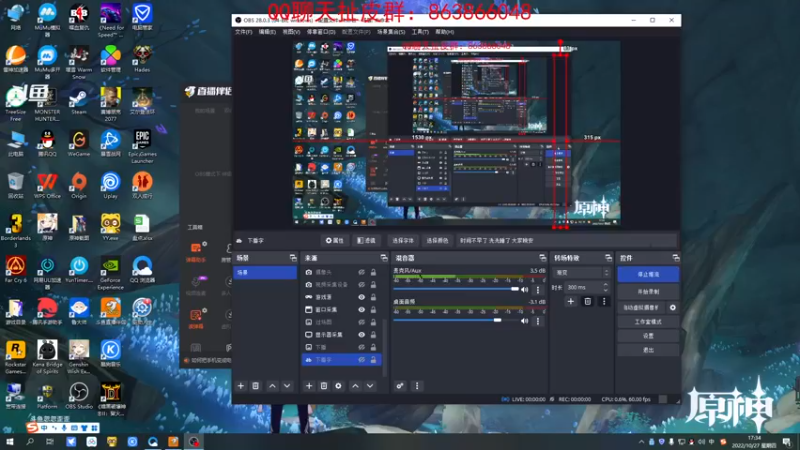Screen dimensions: 800x450
Task: Open 工具(T) menu in OBS
Action: click(420, 32)
